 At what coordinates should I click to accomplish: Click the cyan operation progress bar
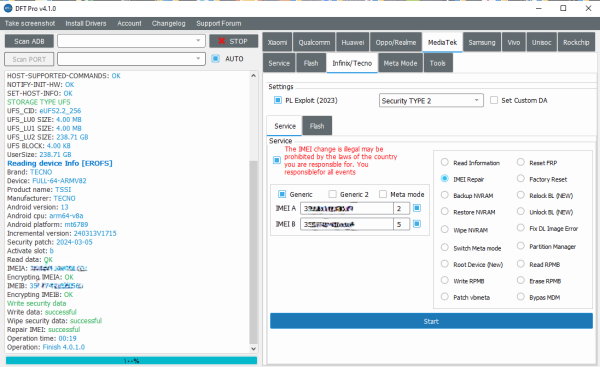[131, 360]
